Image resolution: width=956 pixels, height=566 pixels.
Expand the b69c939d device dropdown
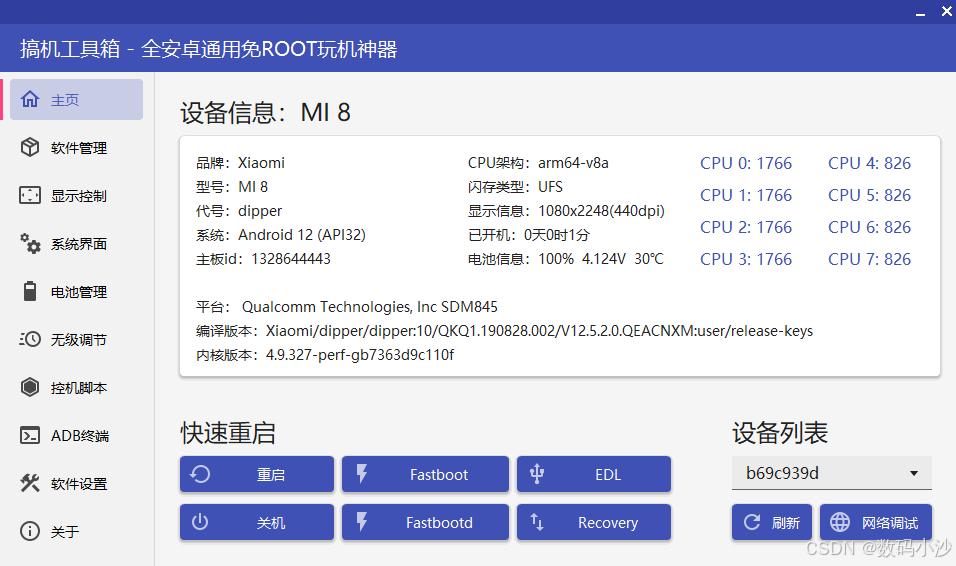point(832,473)
